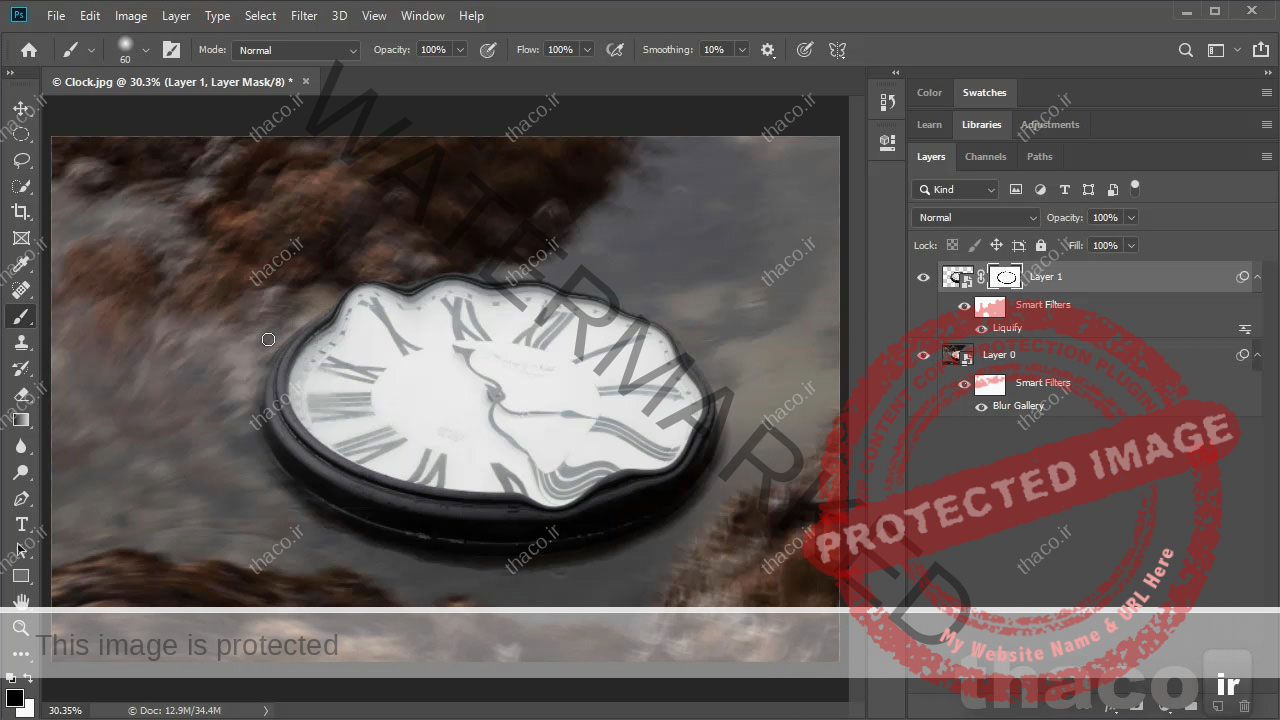This screenshot has height=720, width=1280.
Task: Open Liquify blending options icon
Action: pyautogui.click(x=1245, y=328)
